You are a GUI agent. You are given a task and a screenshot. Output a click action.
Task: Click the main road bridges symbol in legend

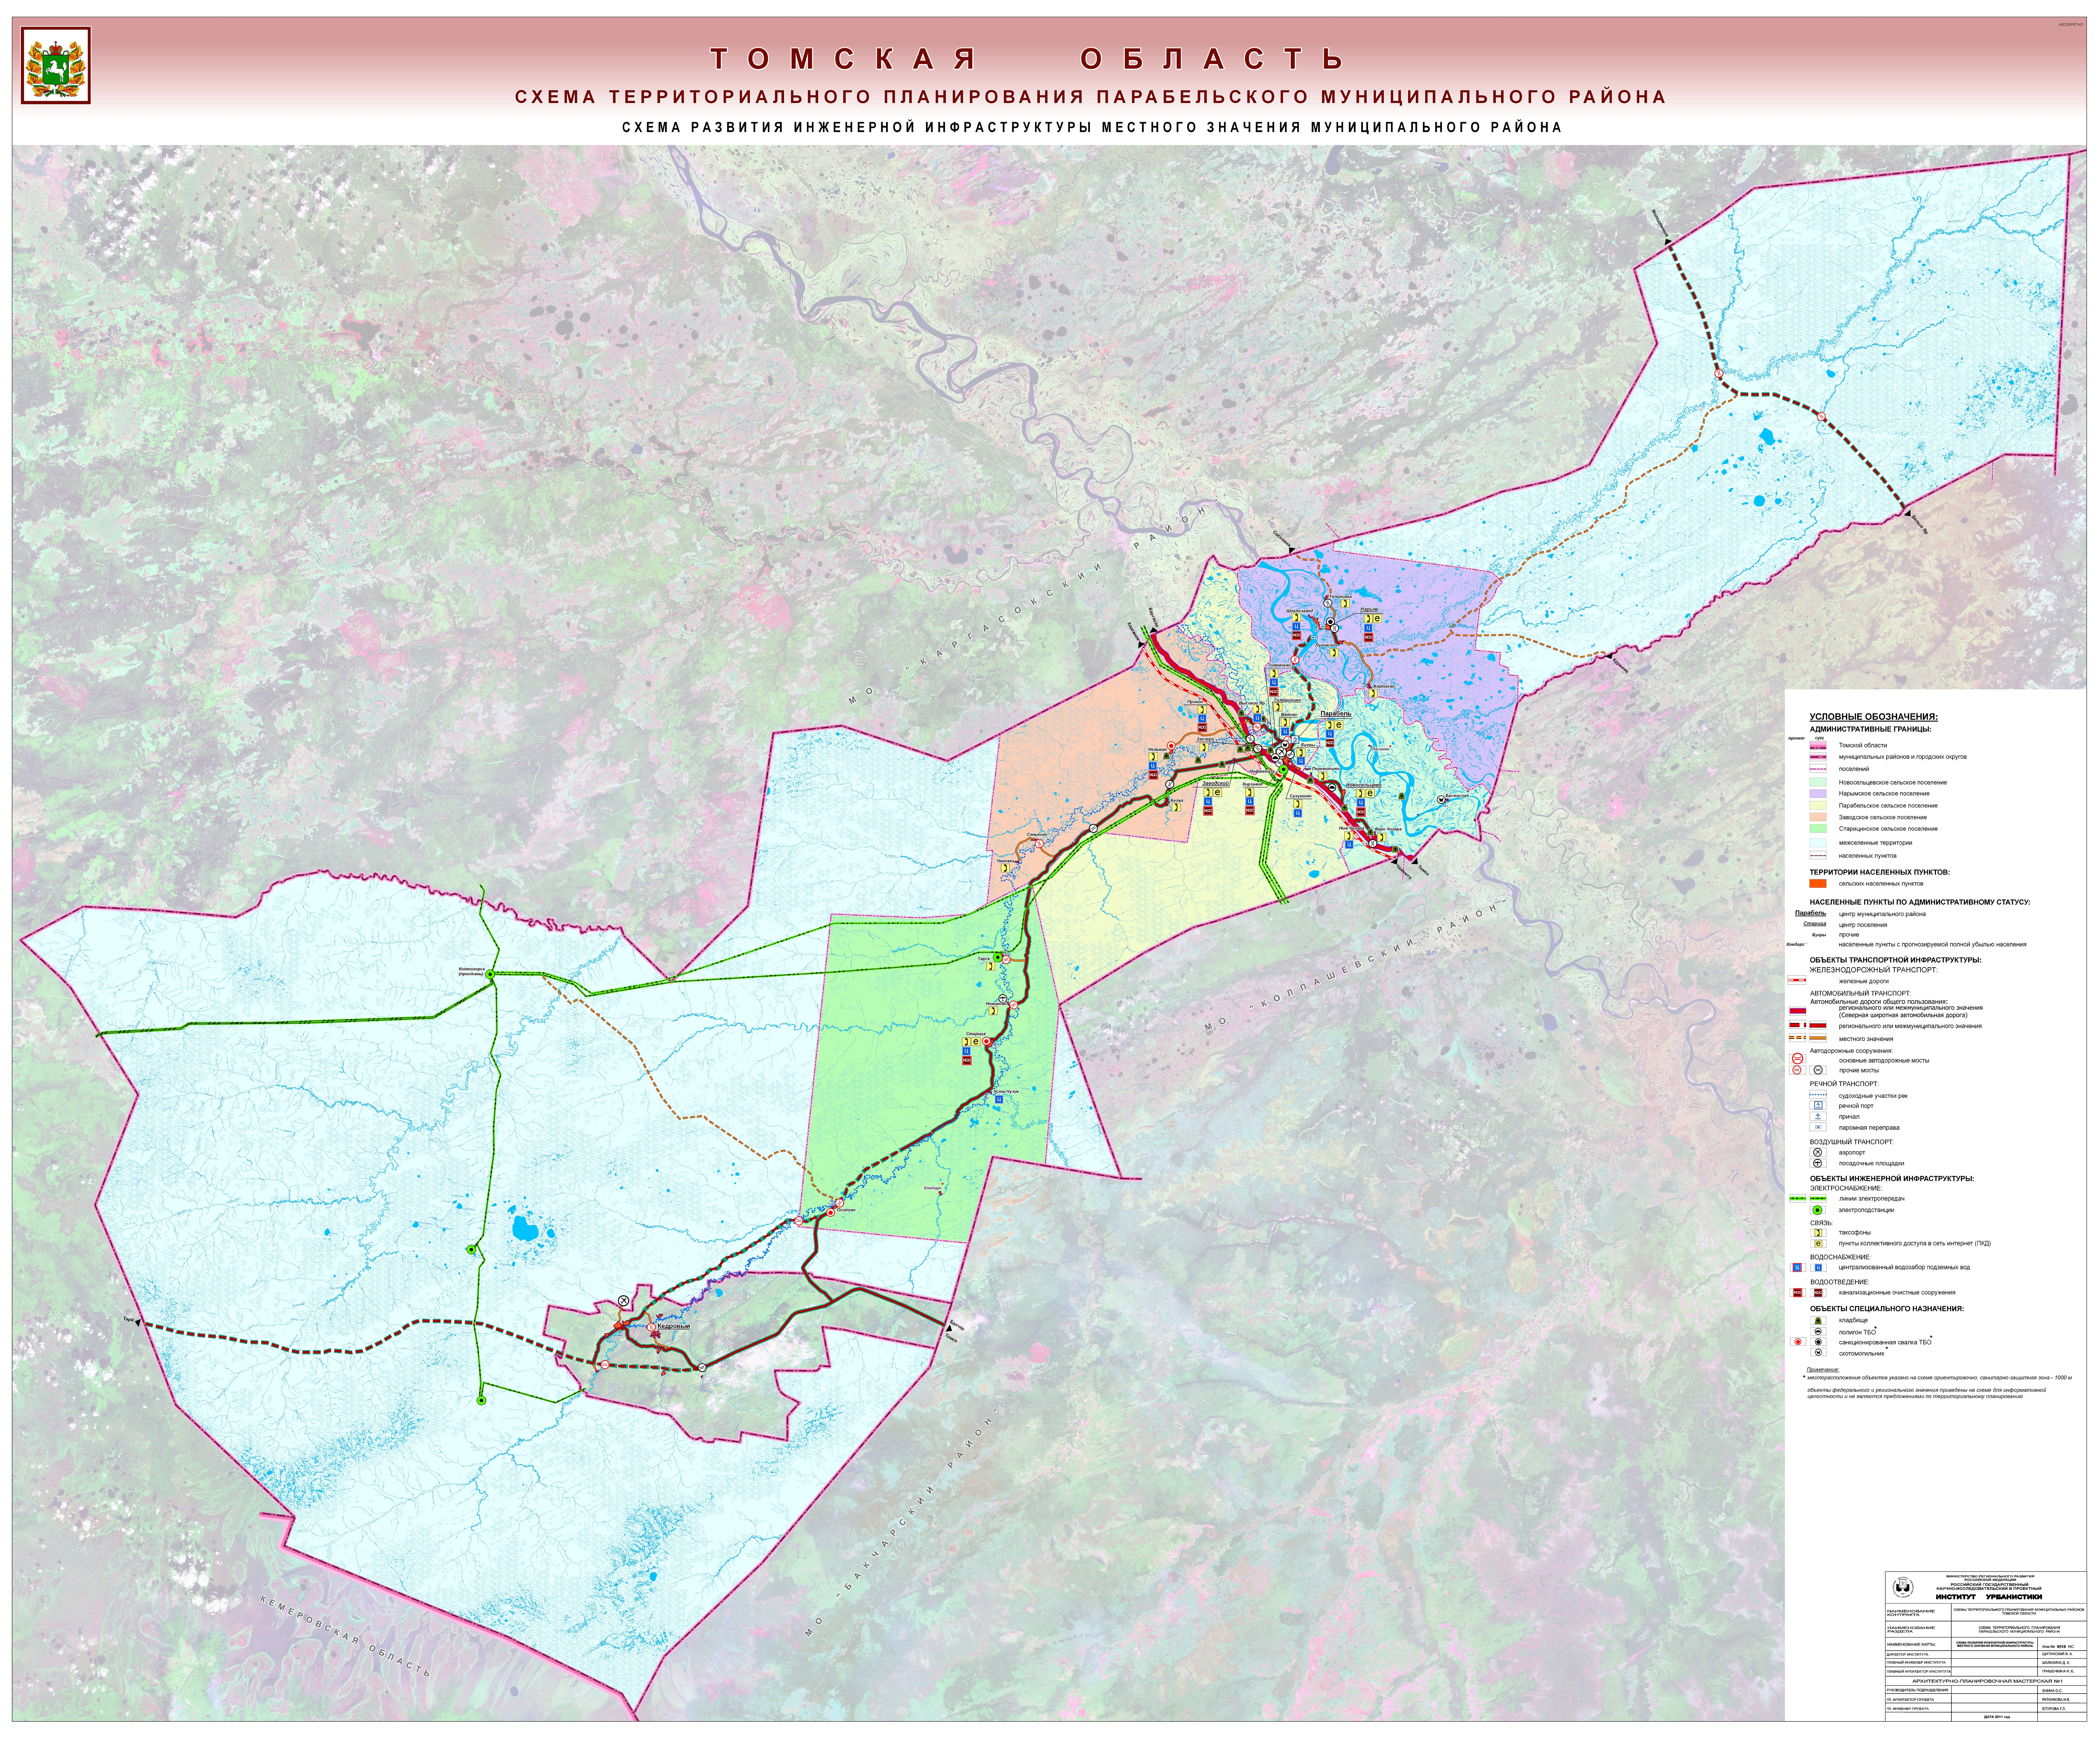[x=1798, y=1059]
